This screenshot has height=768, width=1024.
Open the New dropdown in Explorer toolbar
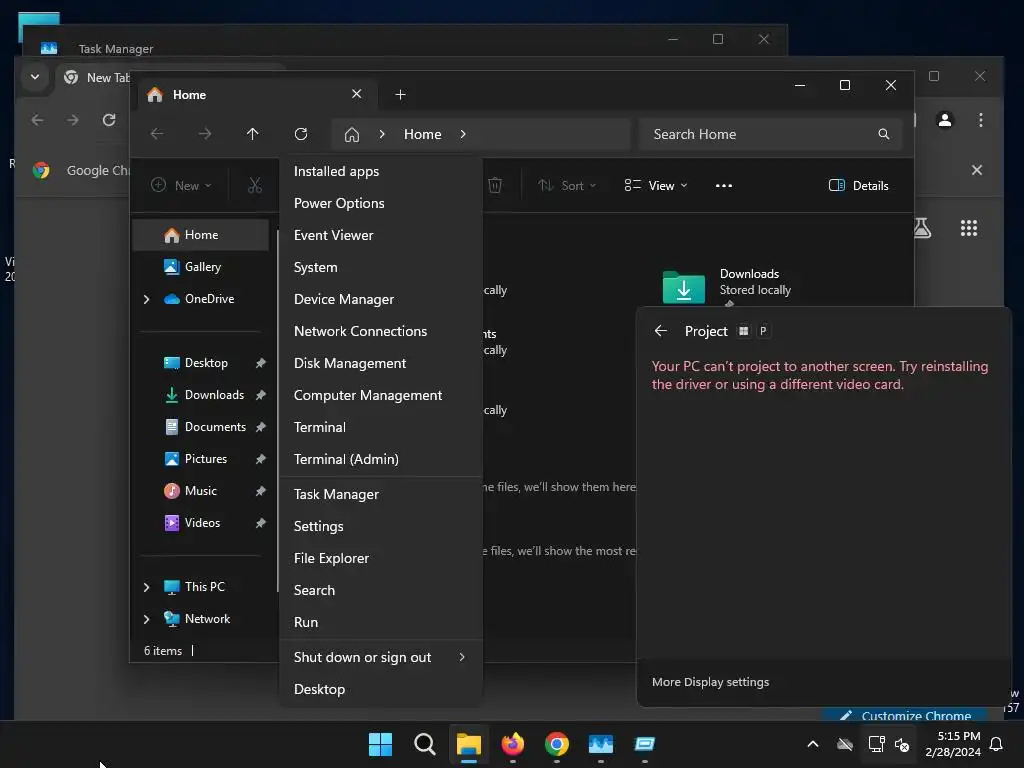pos(182,185)
